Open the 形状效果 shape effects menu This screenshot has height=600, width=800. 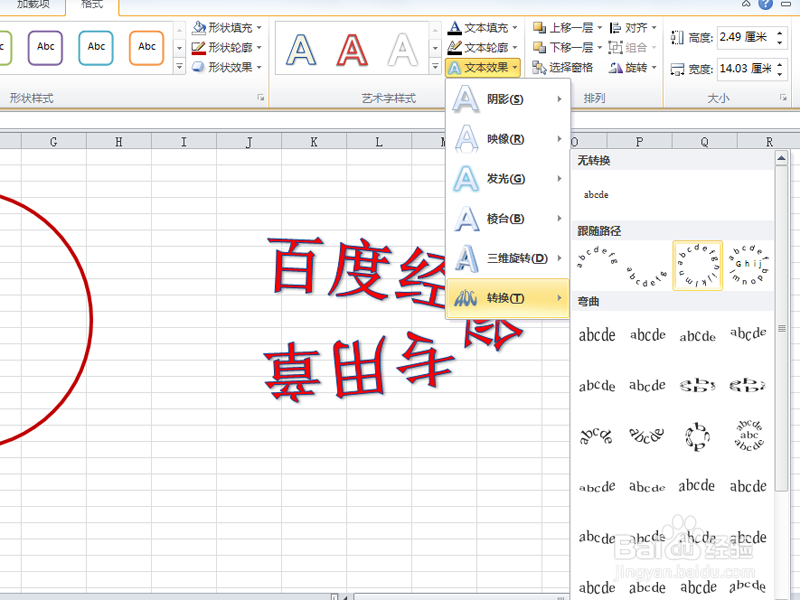227,67
